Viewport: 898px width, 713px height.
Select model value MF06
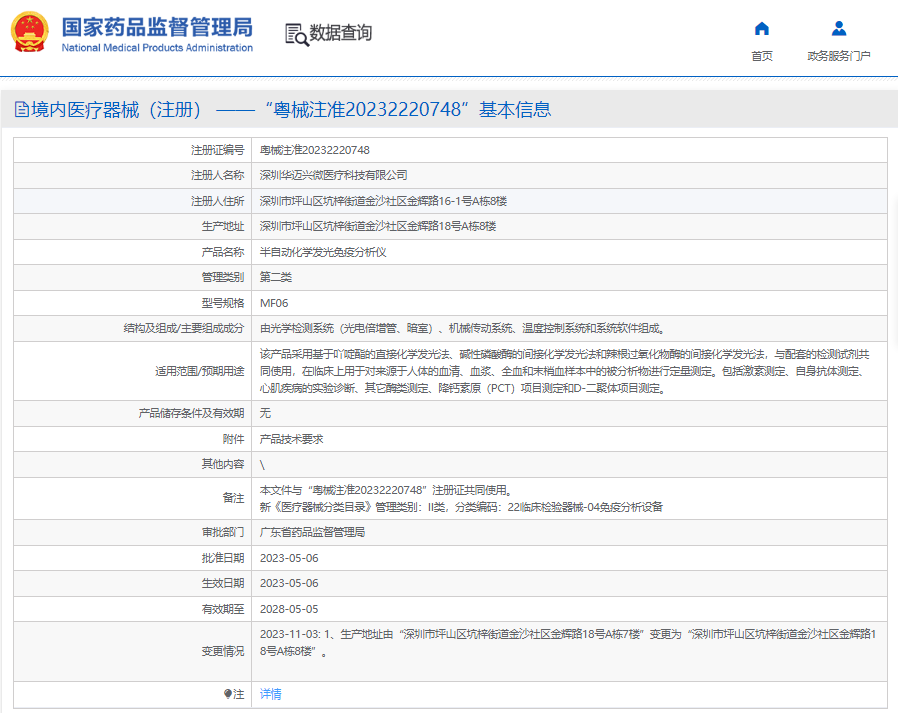(274, 303)
